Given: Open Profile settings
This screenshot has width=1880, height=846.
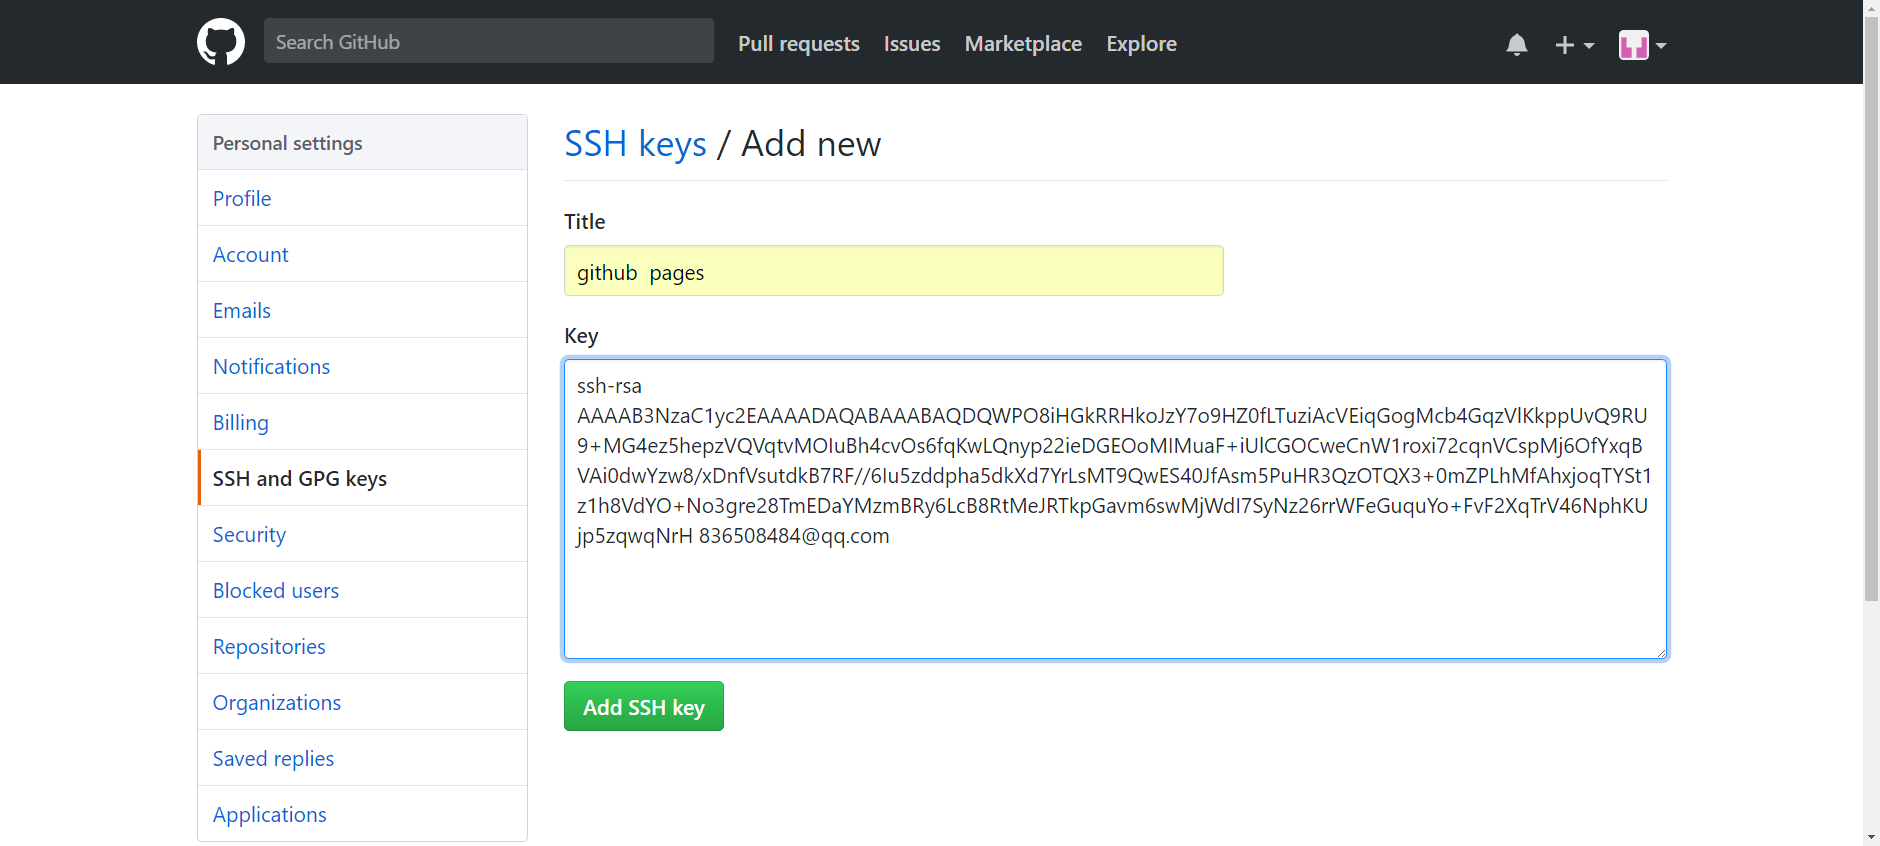Looking at the screenshot, I should [363, 198].
